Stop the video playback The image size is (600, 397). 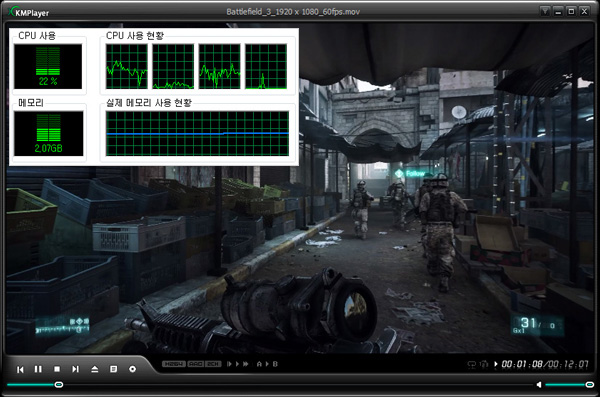(x=57, y=369)
